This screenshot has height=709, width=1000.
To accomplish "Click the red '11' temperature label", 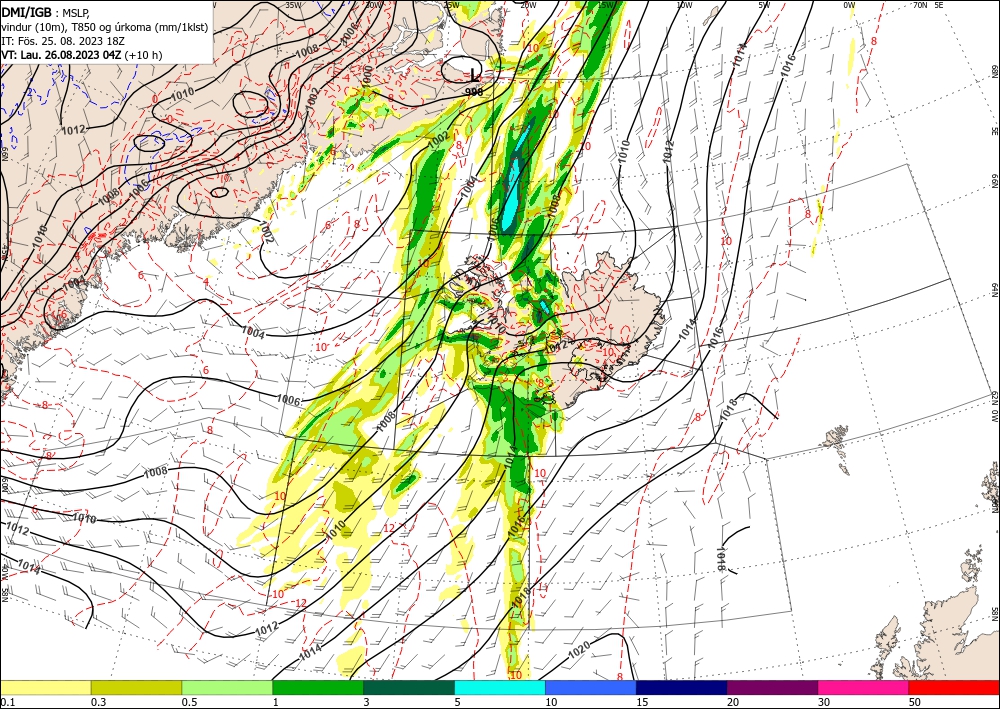I will 543,587.
